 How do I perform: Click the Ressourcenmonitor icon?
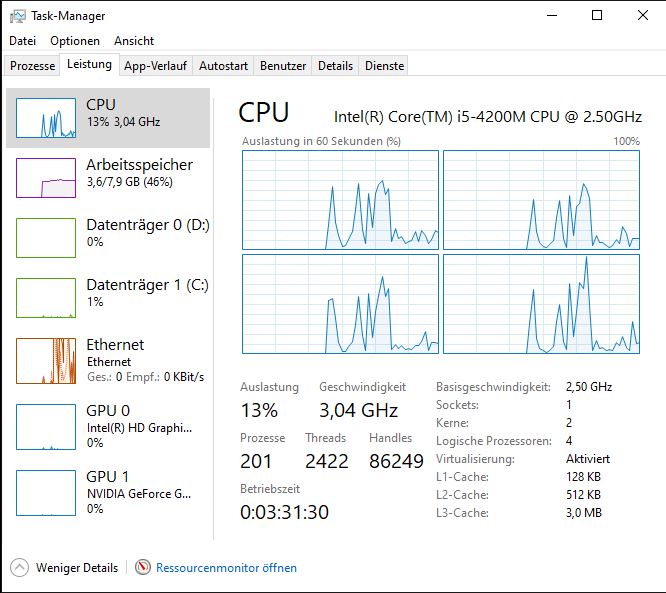(x=143, y=568)
